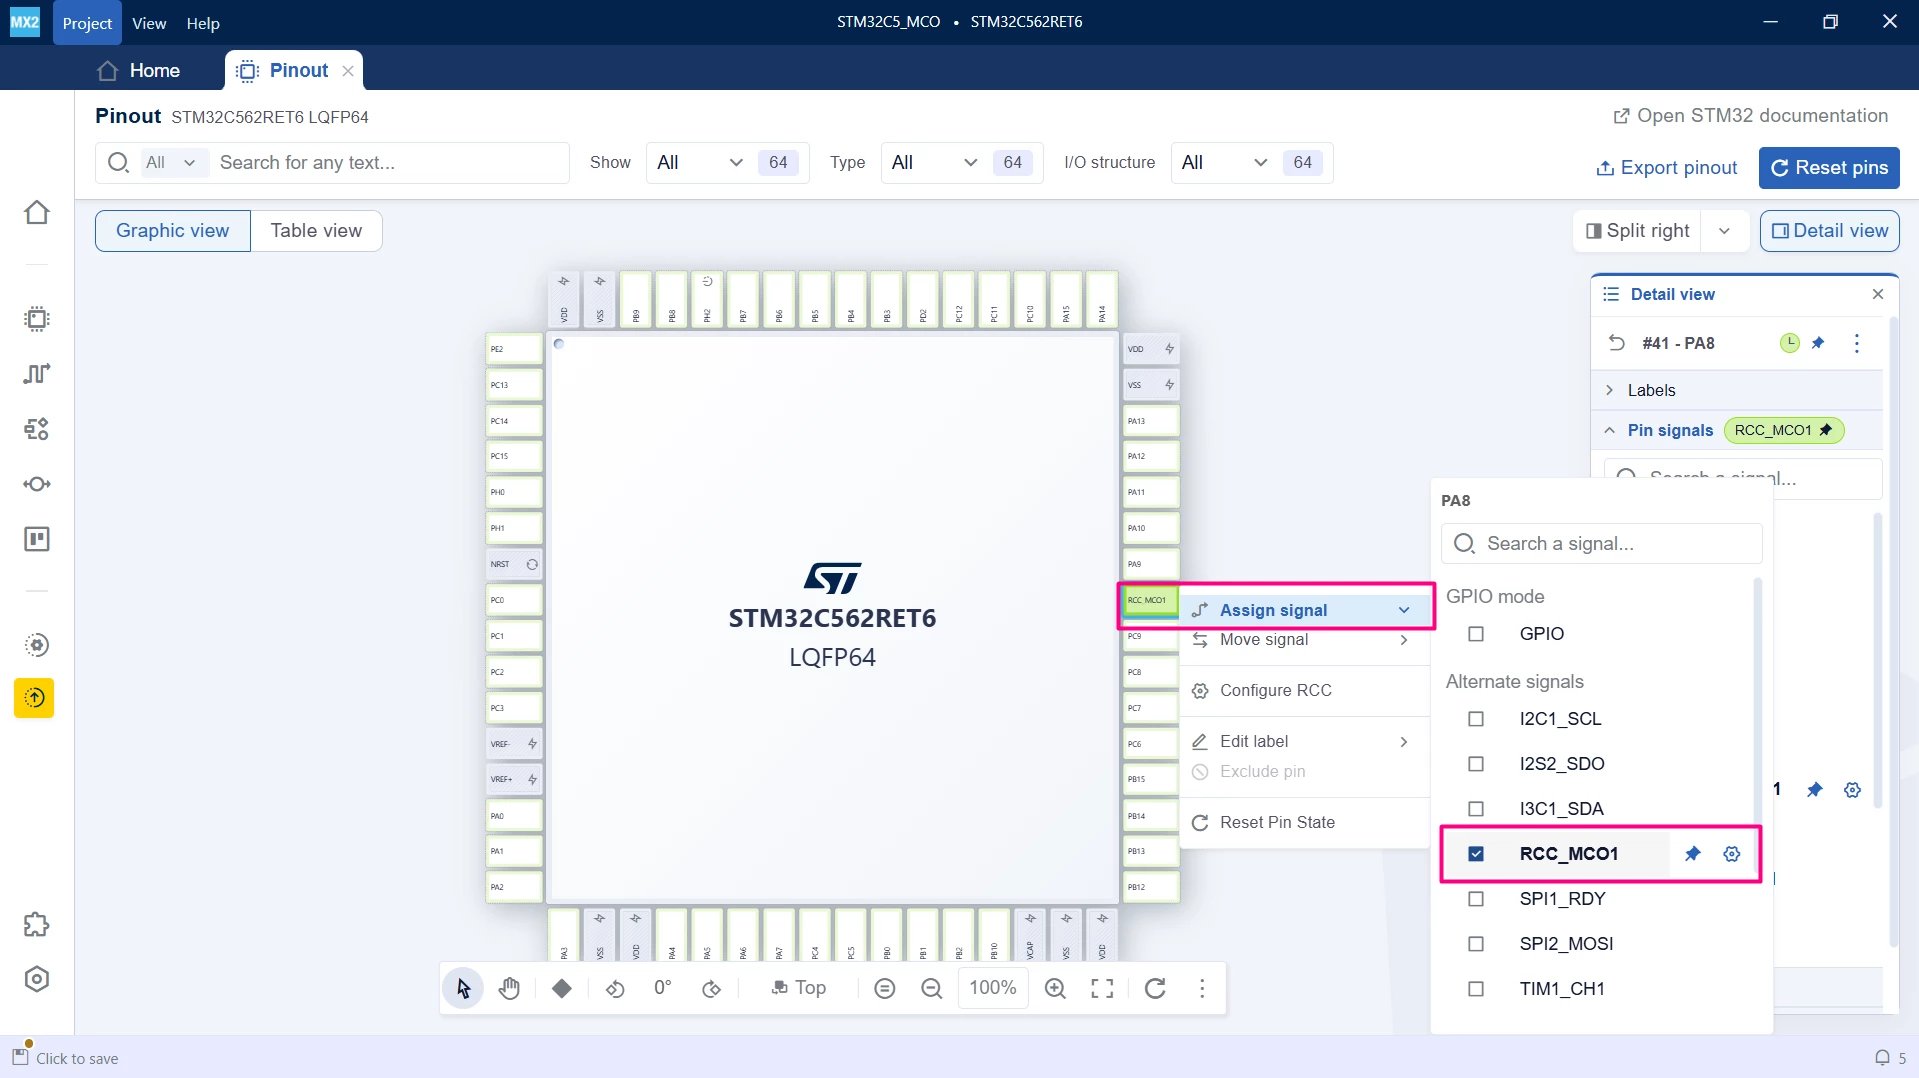Open the hexagon settings icon in sidebar
This screenshot has width=1919, height=1078.
(37, 979)
